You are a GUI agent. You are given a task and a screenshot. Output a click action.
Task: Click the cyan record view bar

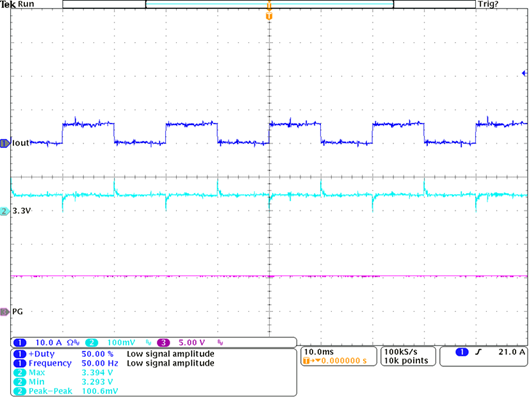[x=269, y=4]
